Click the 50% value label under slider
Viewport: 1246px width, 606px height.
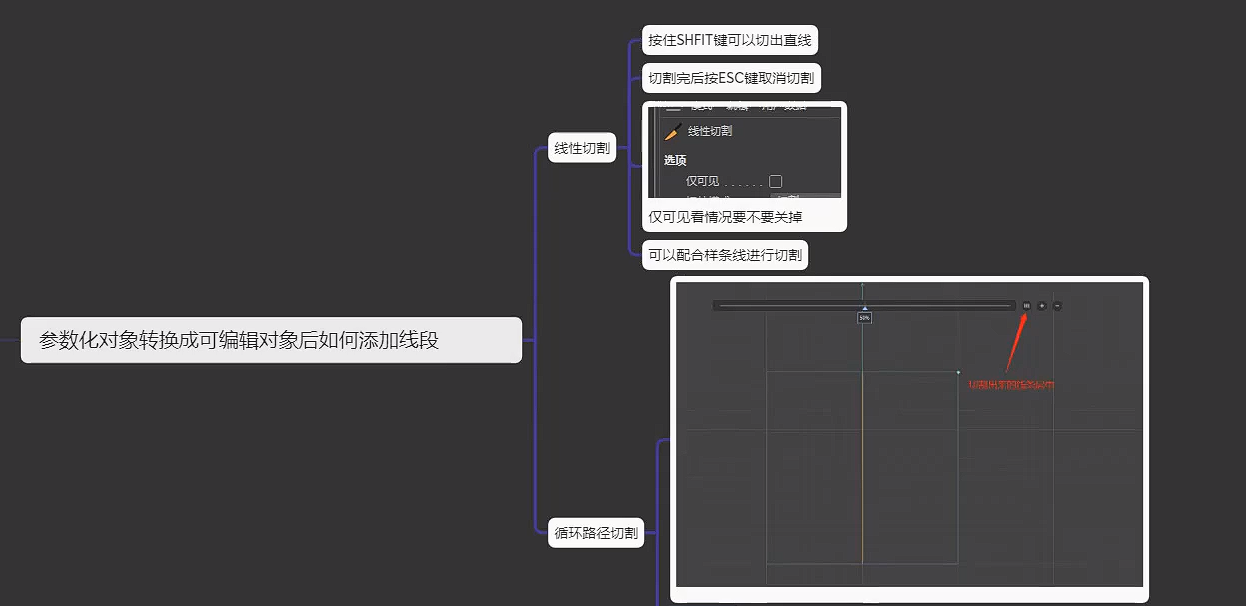point(864,318)
